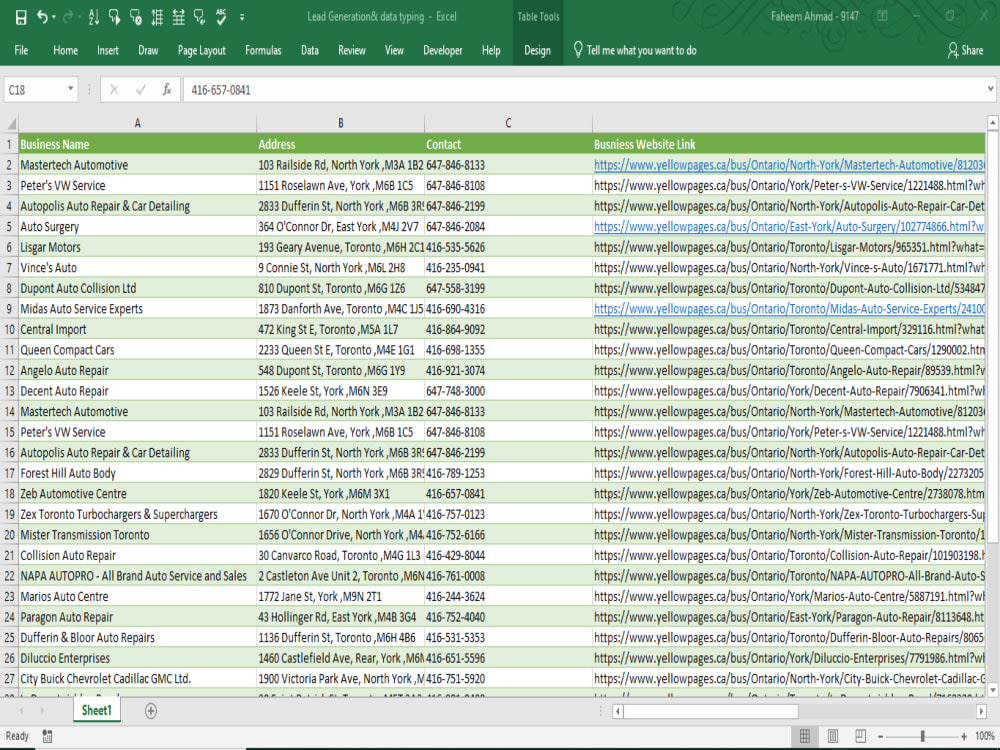Click the zoom in plus button
Screen dimensions: 1000x750
click(x=964, y=737)
